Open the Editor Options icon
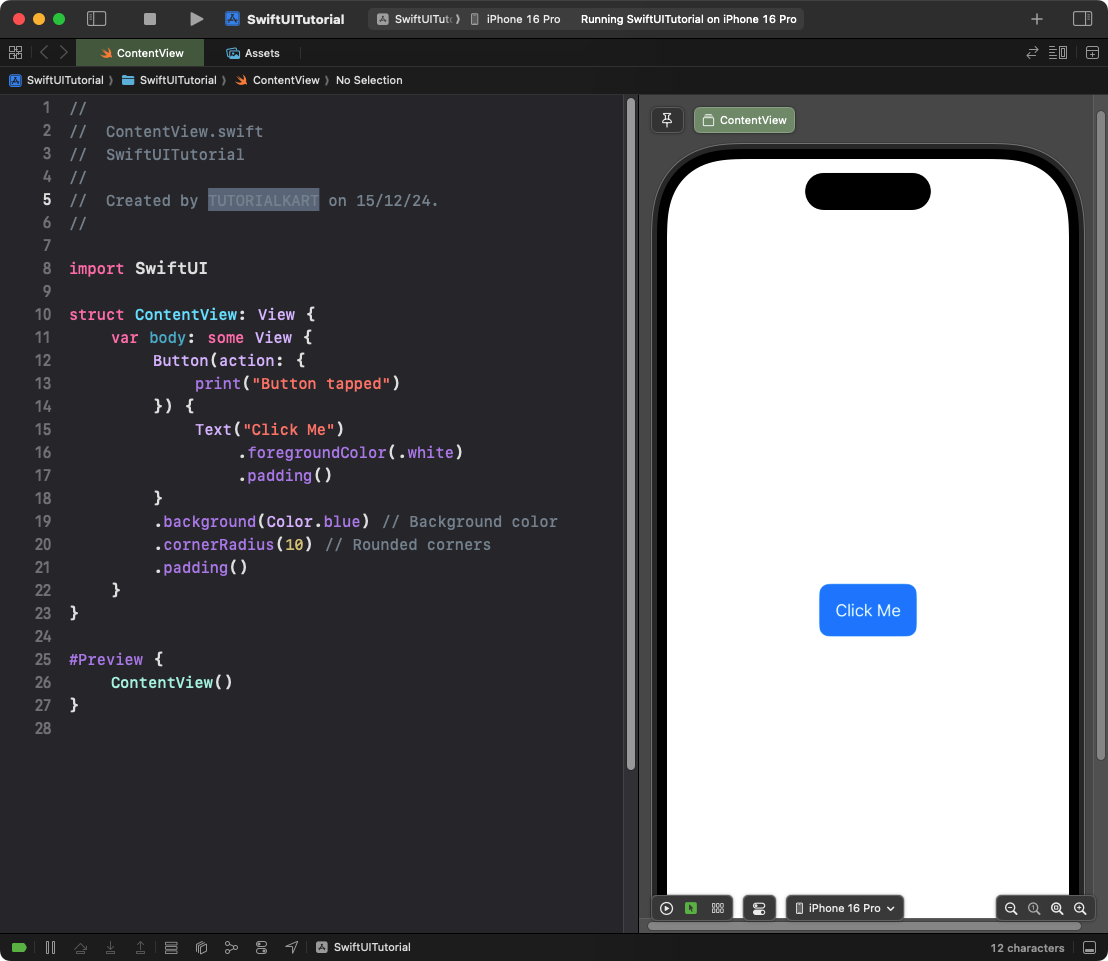The height and width of the screenshot is (961, 1108). (x=1058, y=53)
